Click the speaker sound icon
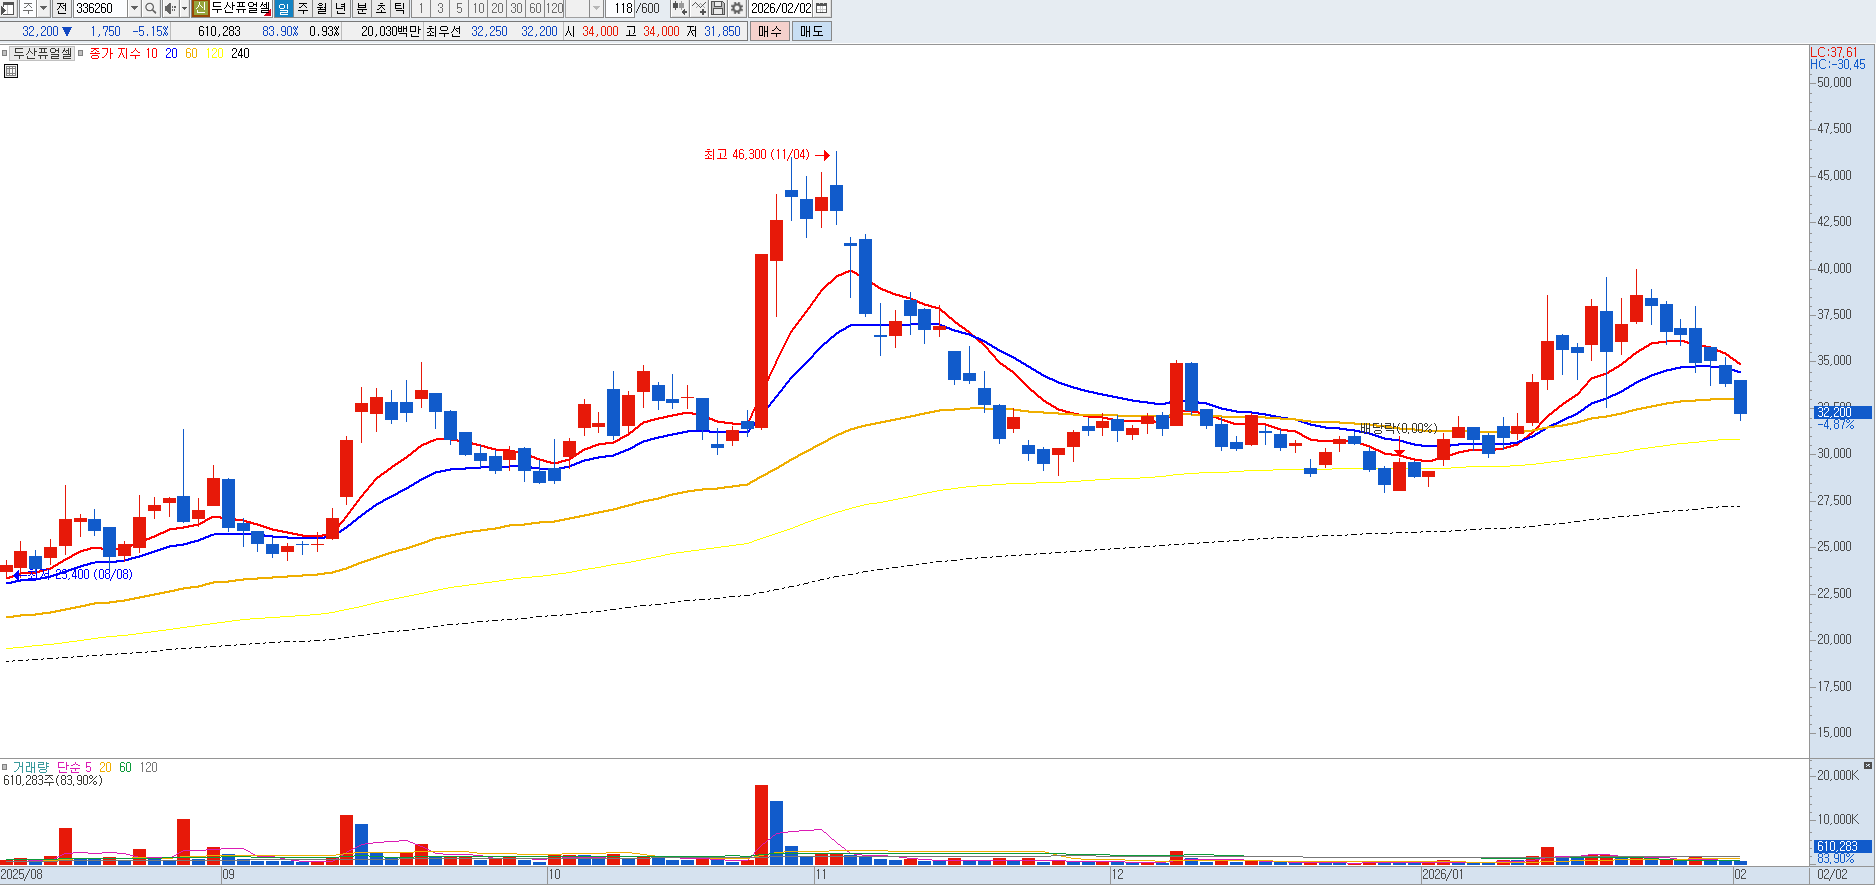Screen dimensions: 1876x885 coord(169,8)
